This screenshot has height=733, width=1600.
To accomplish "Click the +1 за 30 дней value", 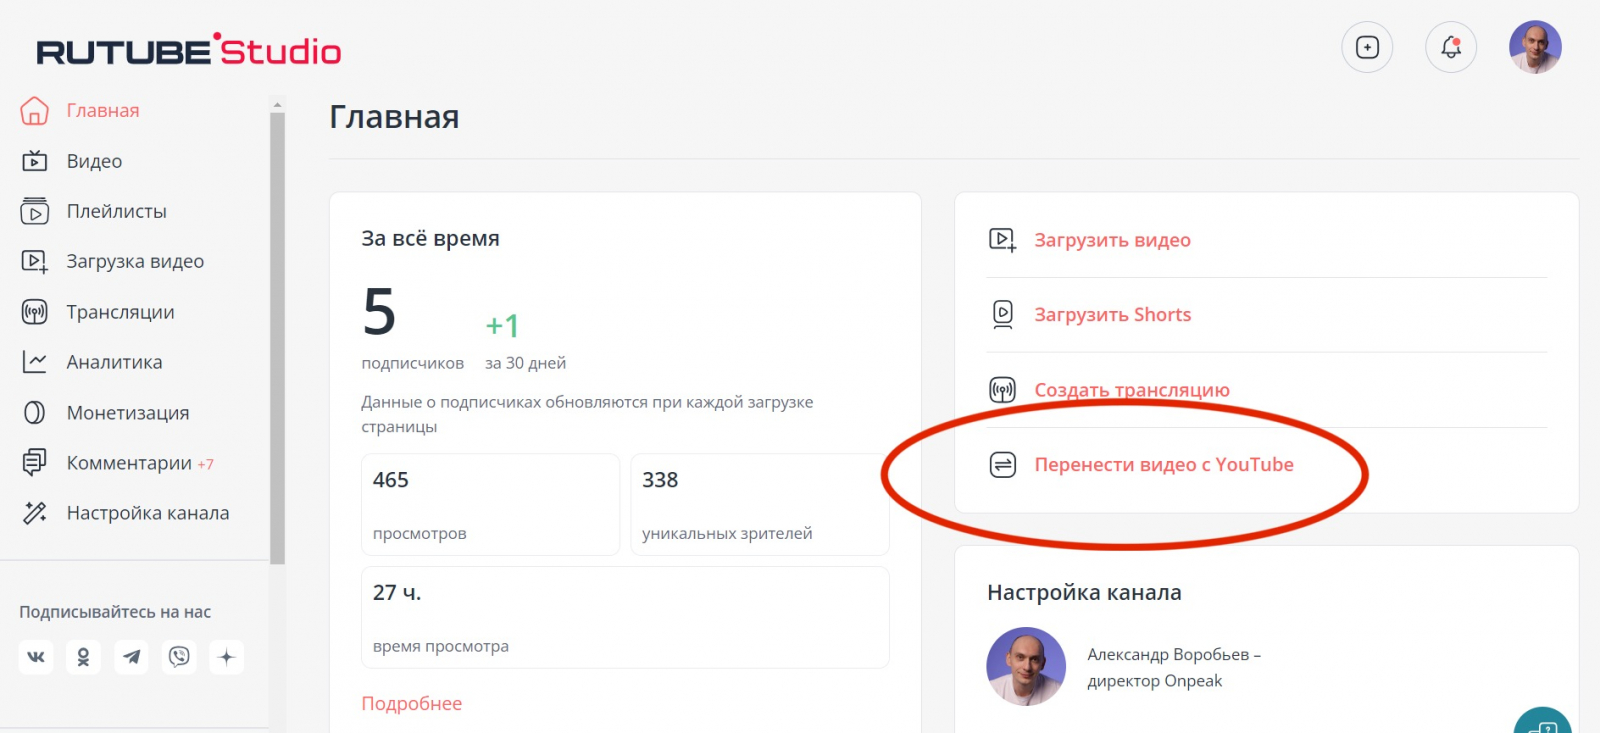I will pos(502,325).
